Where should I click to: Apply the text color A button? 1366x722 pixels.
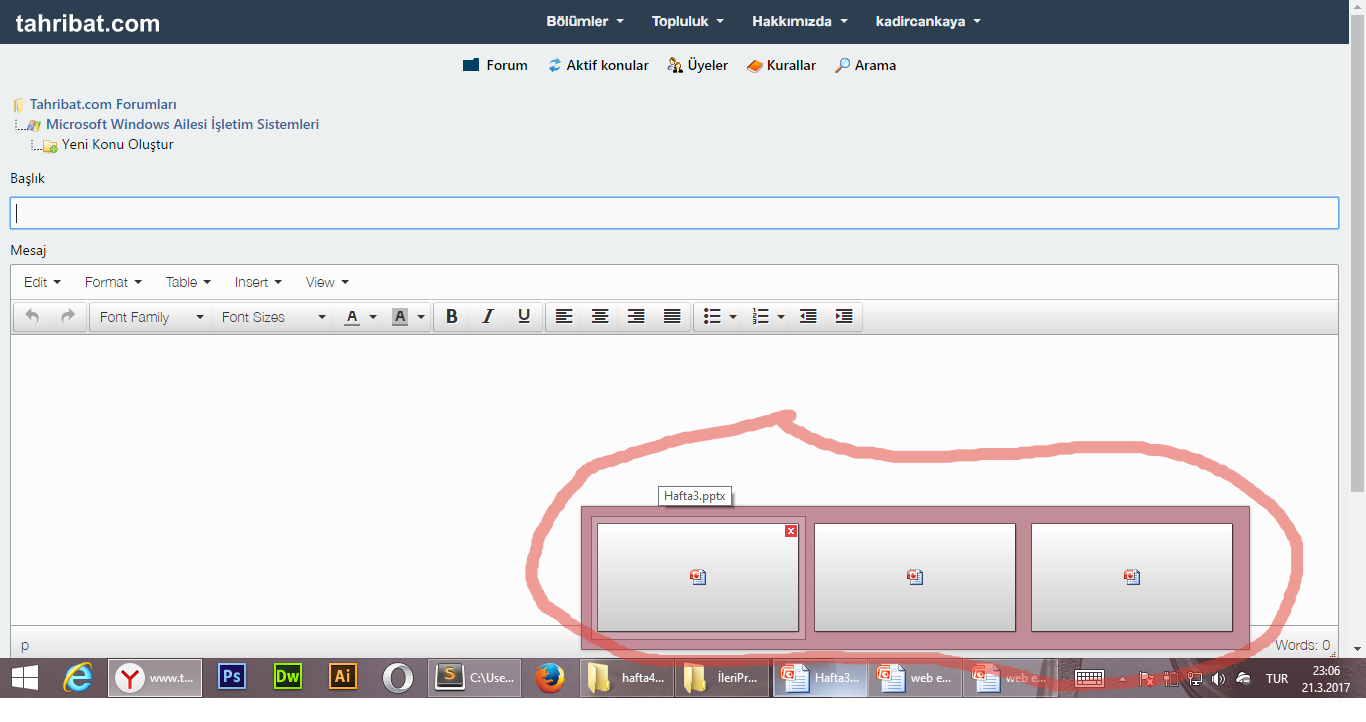coord(352,317)
